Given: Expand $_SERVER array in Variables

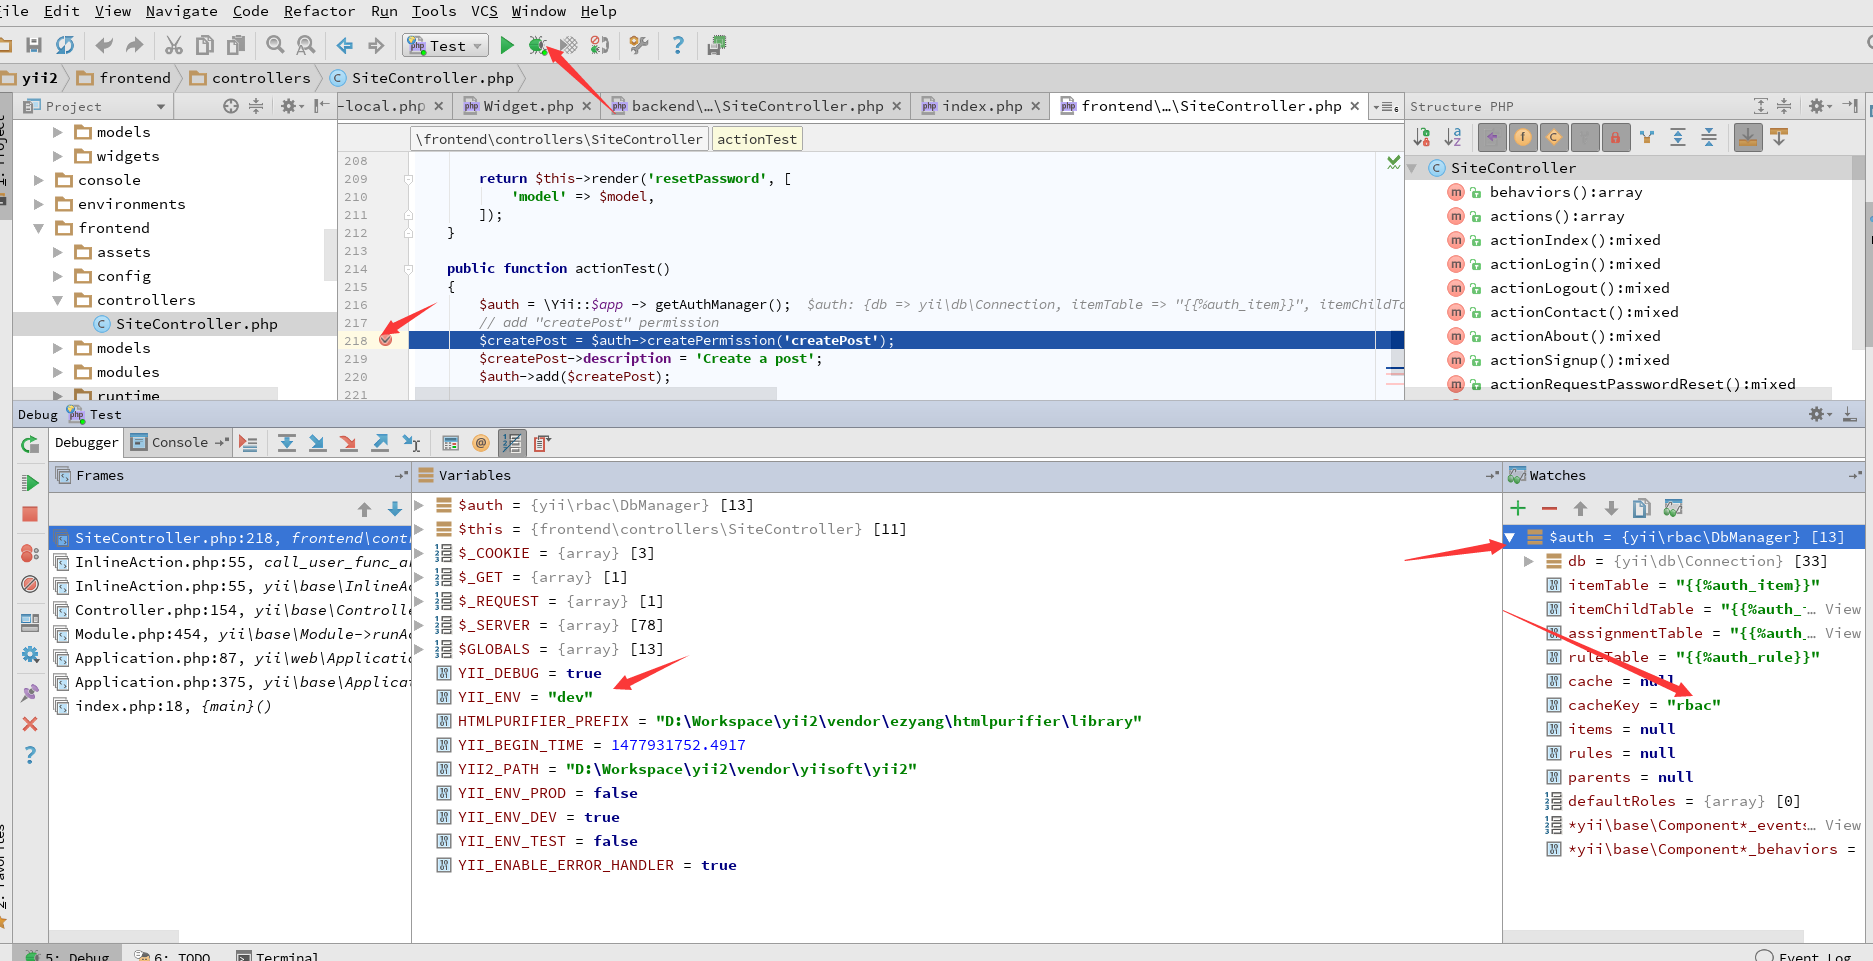Looking at the screenshot, I should pos(420,625).
